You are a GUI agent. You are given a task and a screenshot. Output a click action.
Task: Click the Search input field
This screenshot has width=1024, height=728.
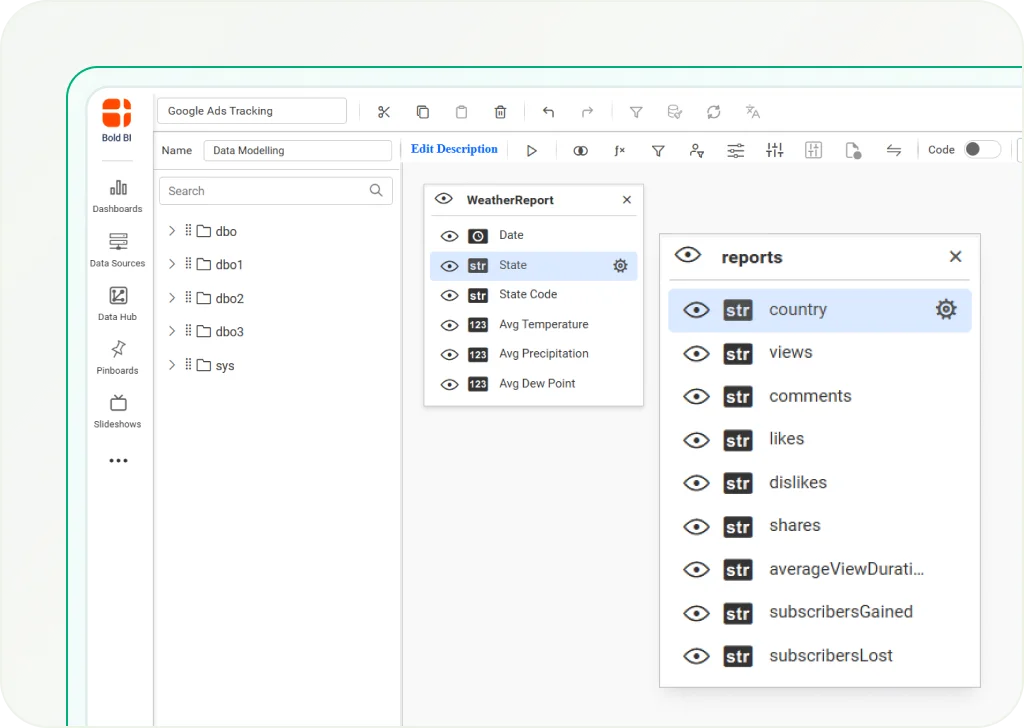point(265,191)
